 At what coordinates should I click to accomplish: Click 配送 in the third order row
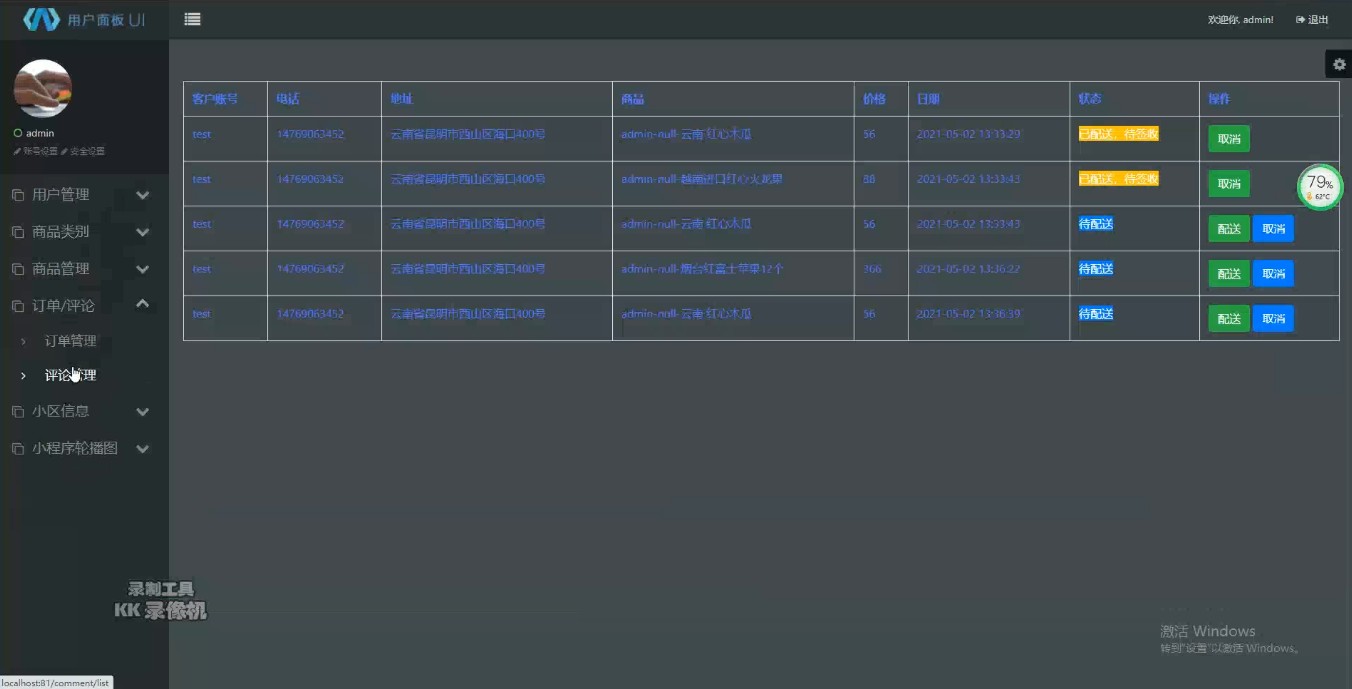(x=1229, y=229)
